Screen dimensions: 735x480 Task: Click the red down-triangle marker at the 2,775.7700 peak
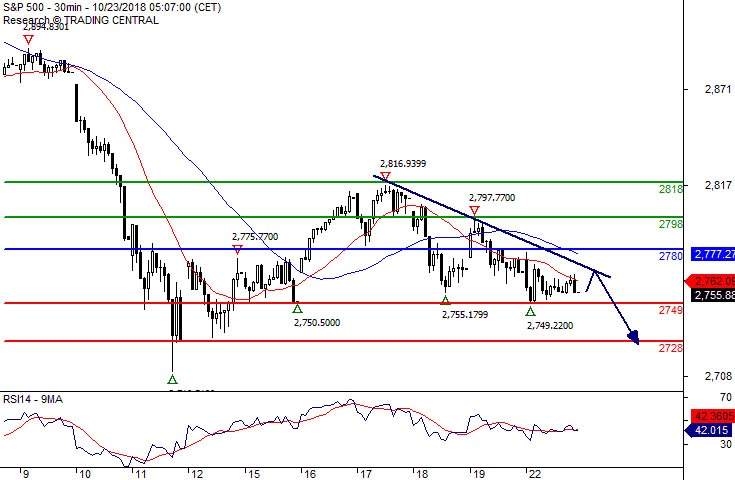[x=238, y=249]
